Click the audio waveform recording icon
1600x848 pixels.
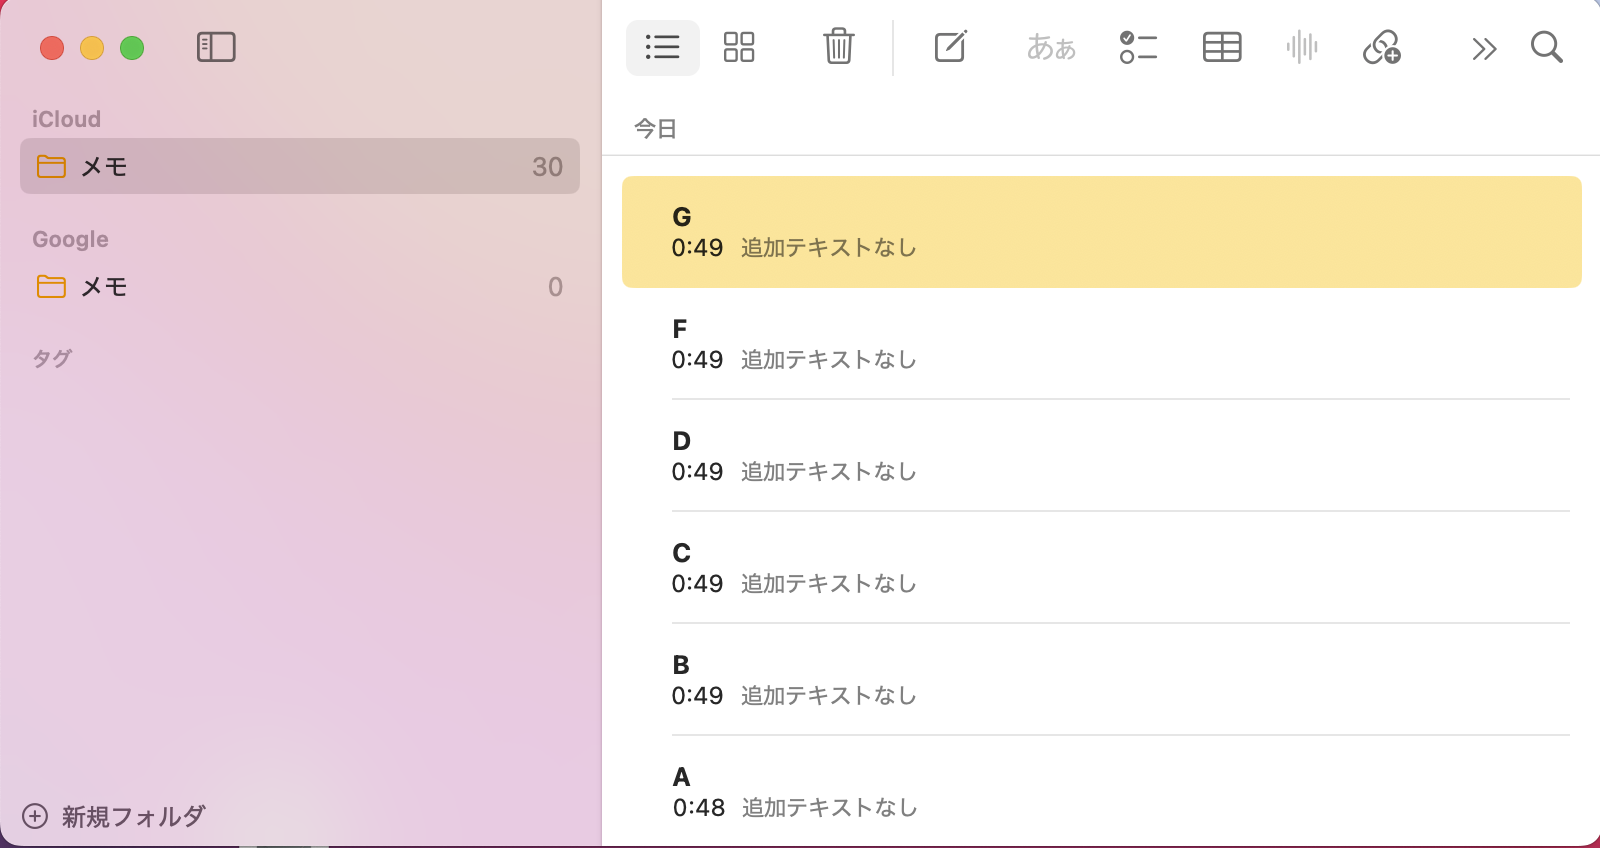pyautogui.click(x=1302, y=47)
